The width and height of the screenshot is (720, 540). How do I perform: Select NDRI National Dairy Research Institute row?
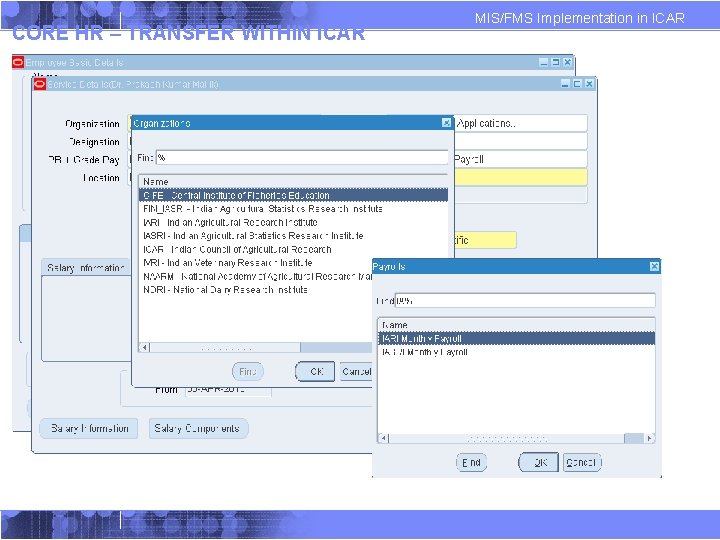(x=256, y=290)
